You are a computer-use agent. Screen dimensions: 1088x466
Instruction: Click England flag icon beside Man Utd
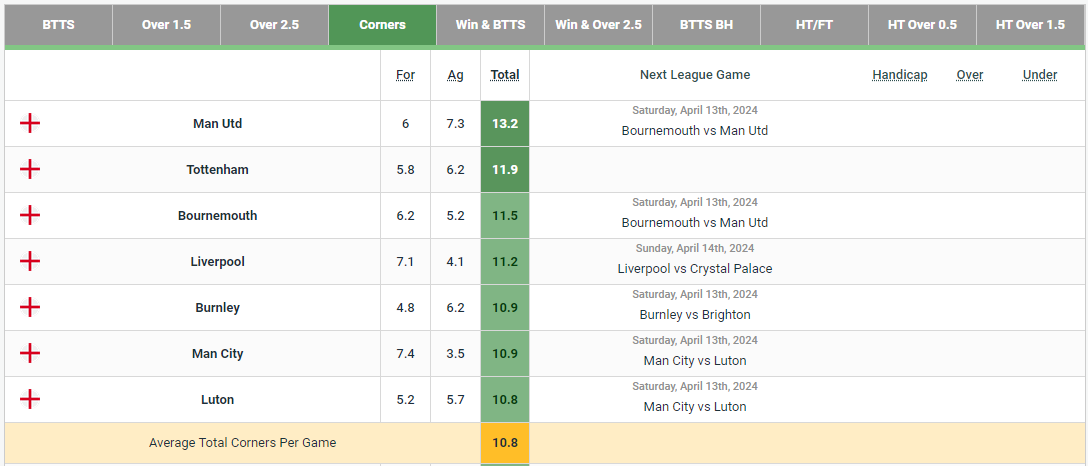tap(30, 123)
